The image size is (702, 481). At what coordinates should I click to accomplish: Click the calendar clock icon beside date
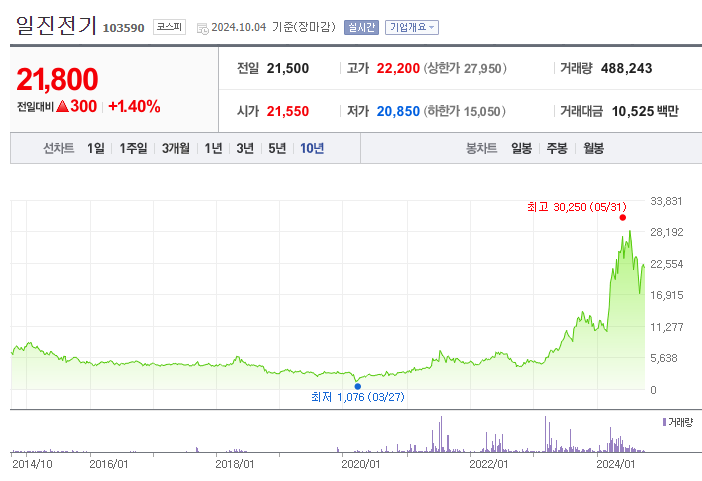[x=203, y=29]
